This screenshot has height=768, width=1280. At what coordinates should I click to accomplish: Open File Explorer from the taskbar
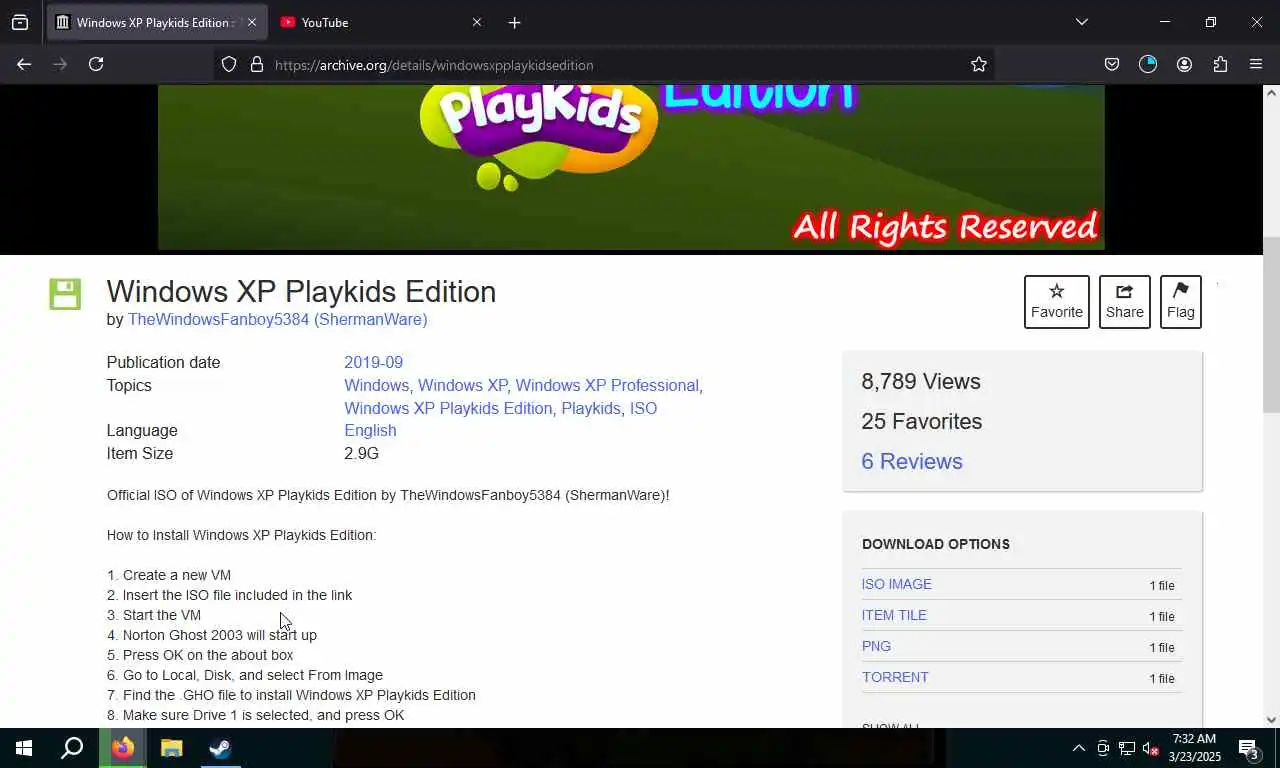point(172,748)
